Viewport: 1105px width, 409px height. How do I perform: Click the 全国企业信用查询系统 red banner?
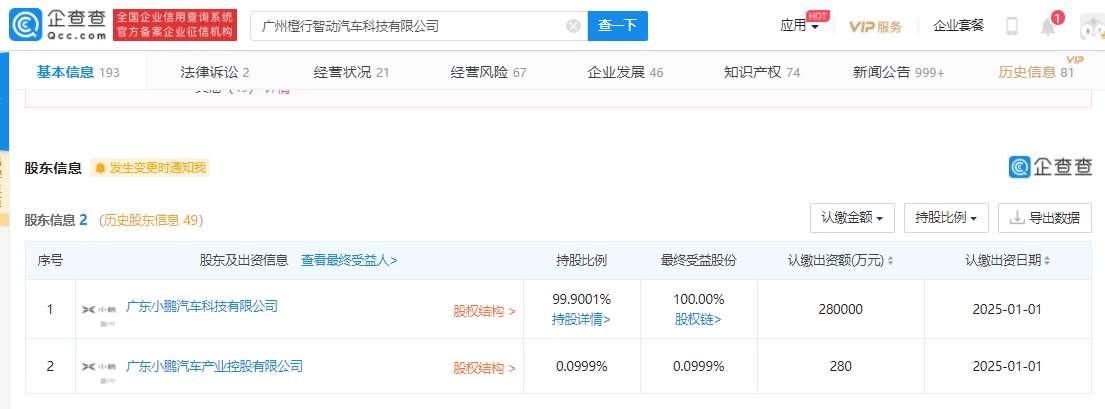[x=175, y=26]
